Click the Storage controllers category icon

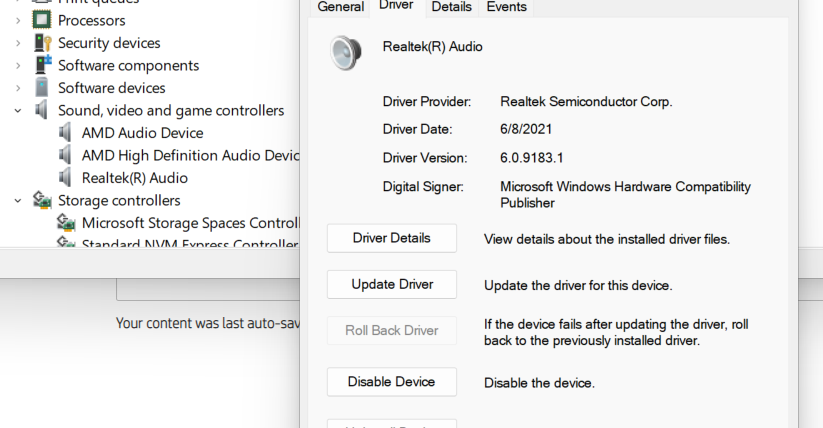42,200
